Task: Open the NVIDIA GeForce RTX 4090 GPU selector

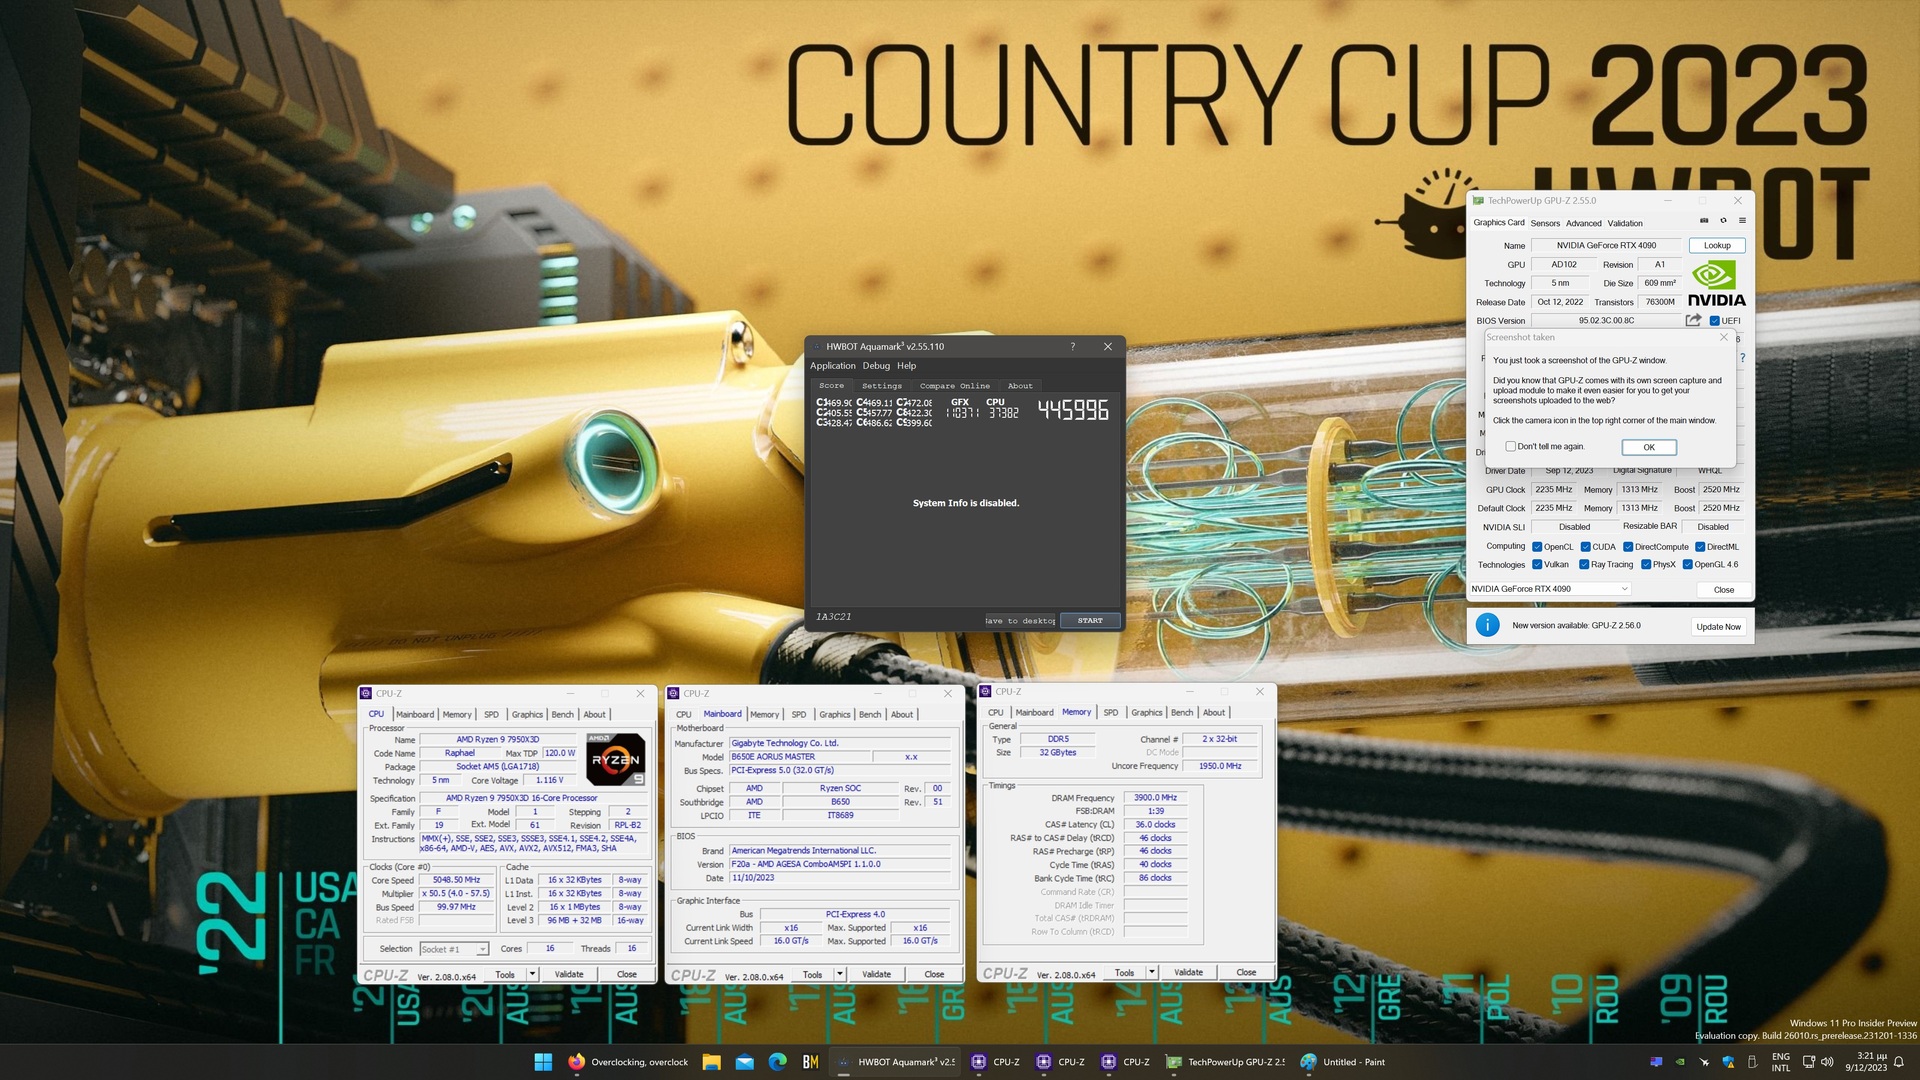Action: [1550, 589]
